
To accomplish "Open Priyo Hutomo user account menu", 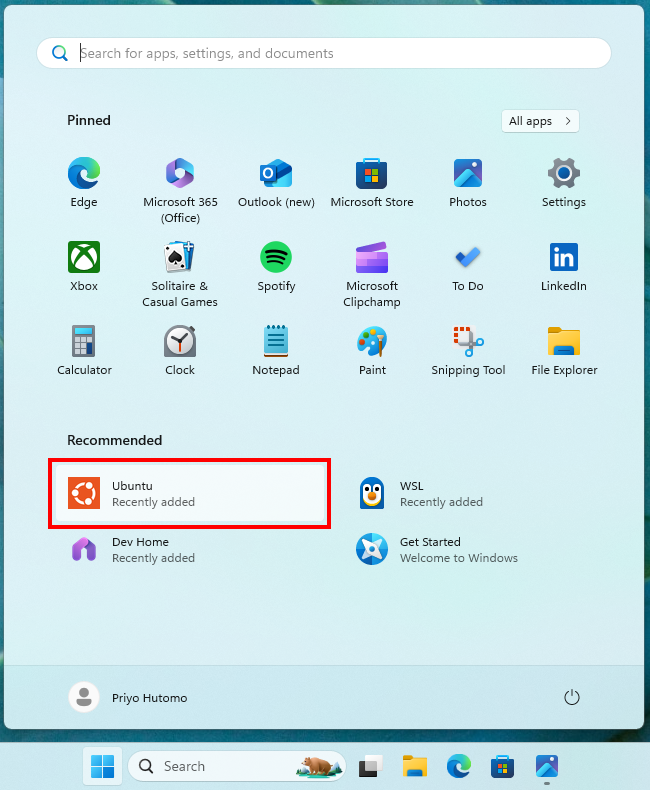I will pyautogui.click(x=128, y=697).
